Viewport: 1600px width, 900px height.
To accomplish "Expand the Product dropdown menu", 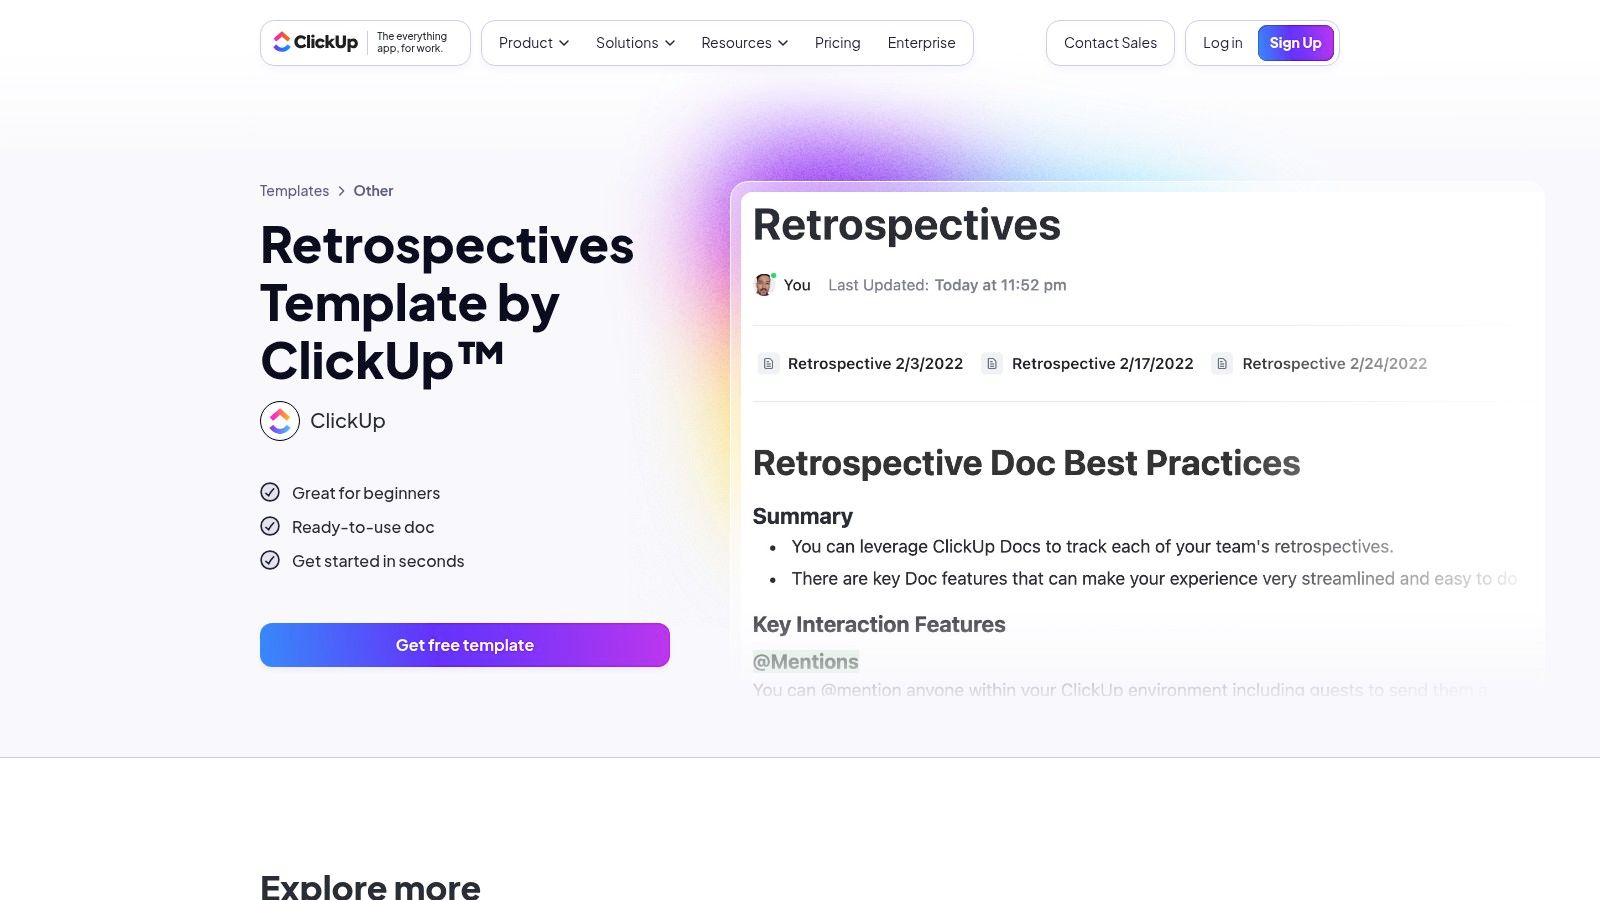I will click(x=534, y=43).
